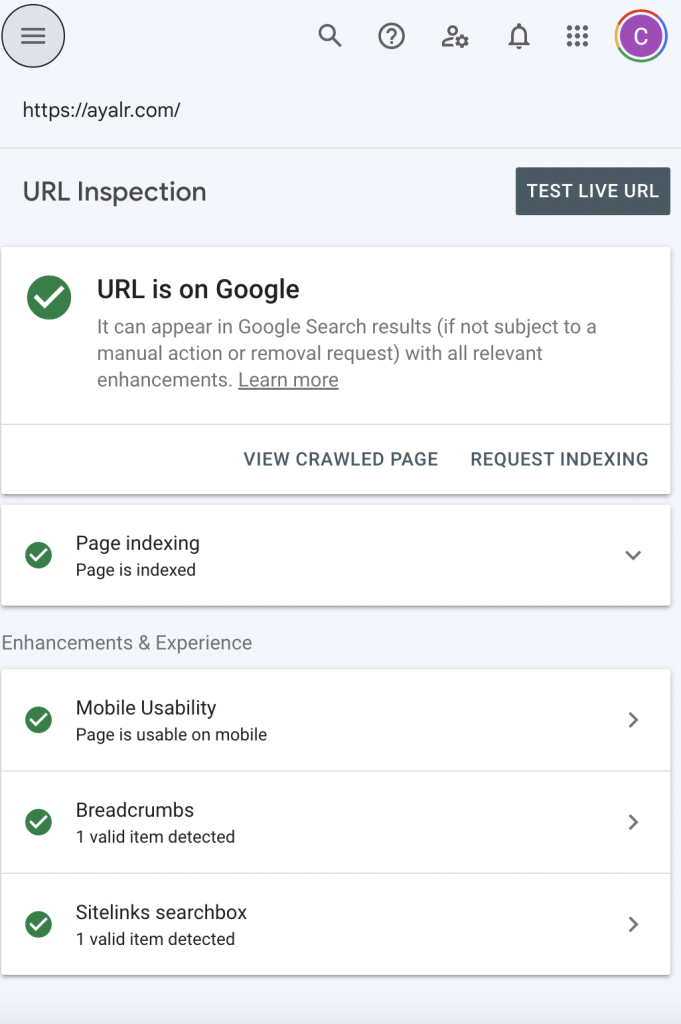Viewport: 681px width, 1024px height.
Task: Click Request Indexing
Action: tap(560, 459)
